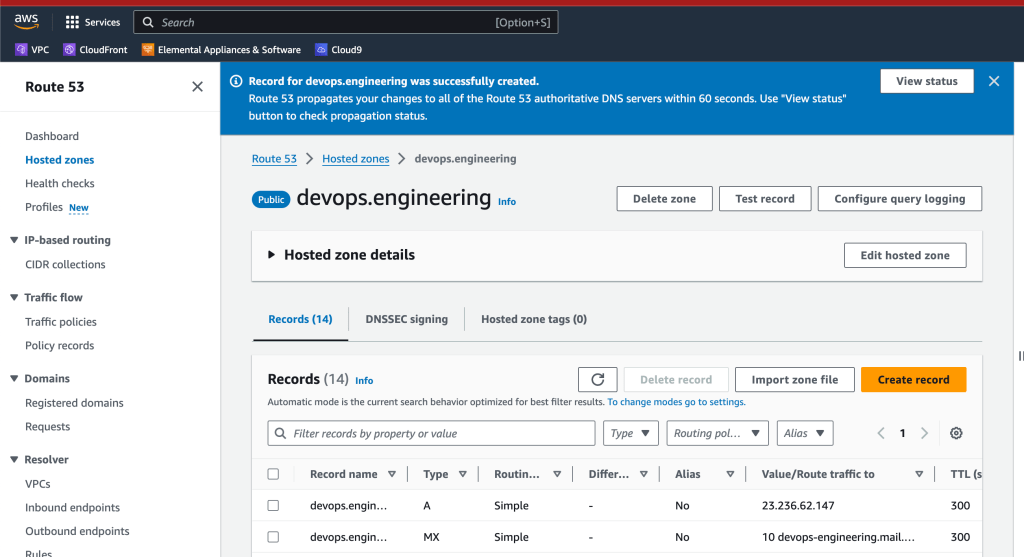The image size is (1024, 557).
Task: Open records table preferences gear
Action: coord(956,433)
